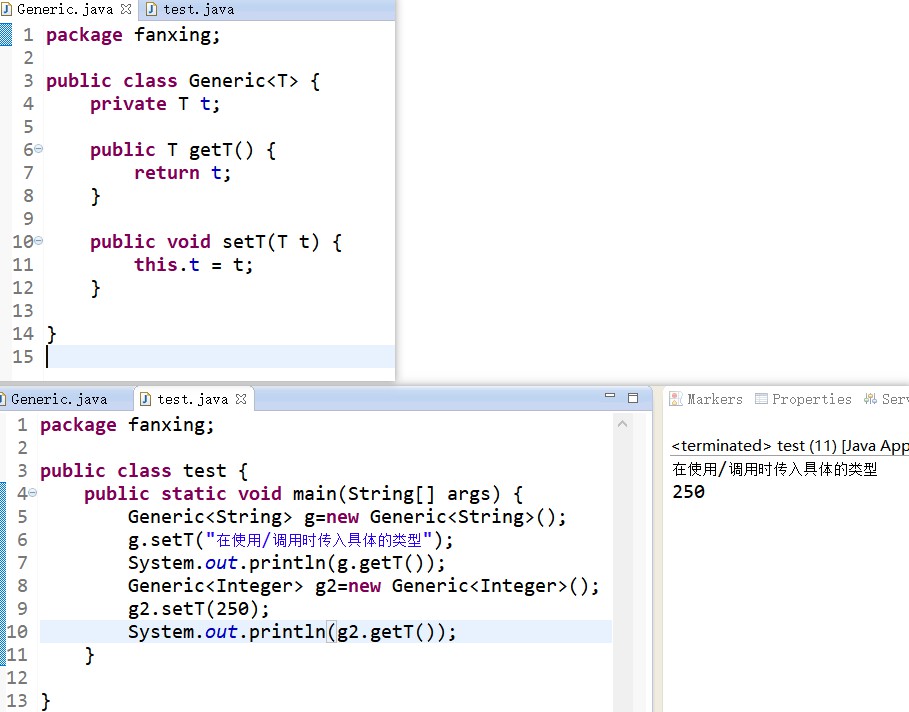Image resolution: width=909 pixels, height=712 pixels.
Task: Click 'private T t;' field line
Action: click(x=155, y=104)
